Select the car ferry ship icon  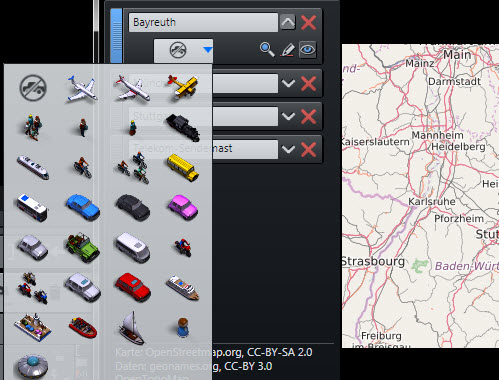33,327
